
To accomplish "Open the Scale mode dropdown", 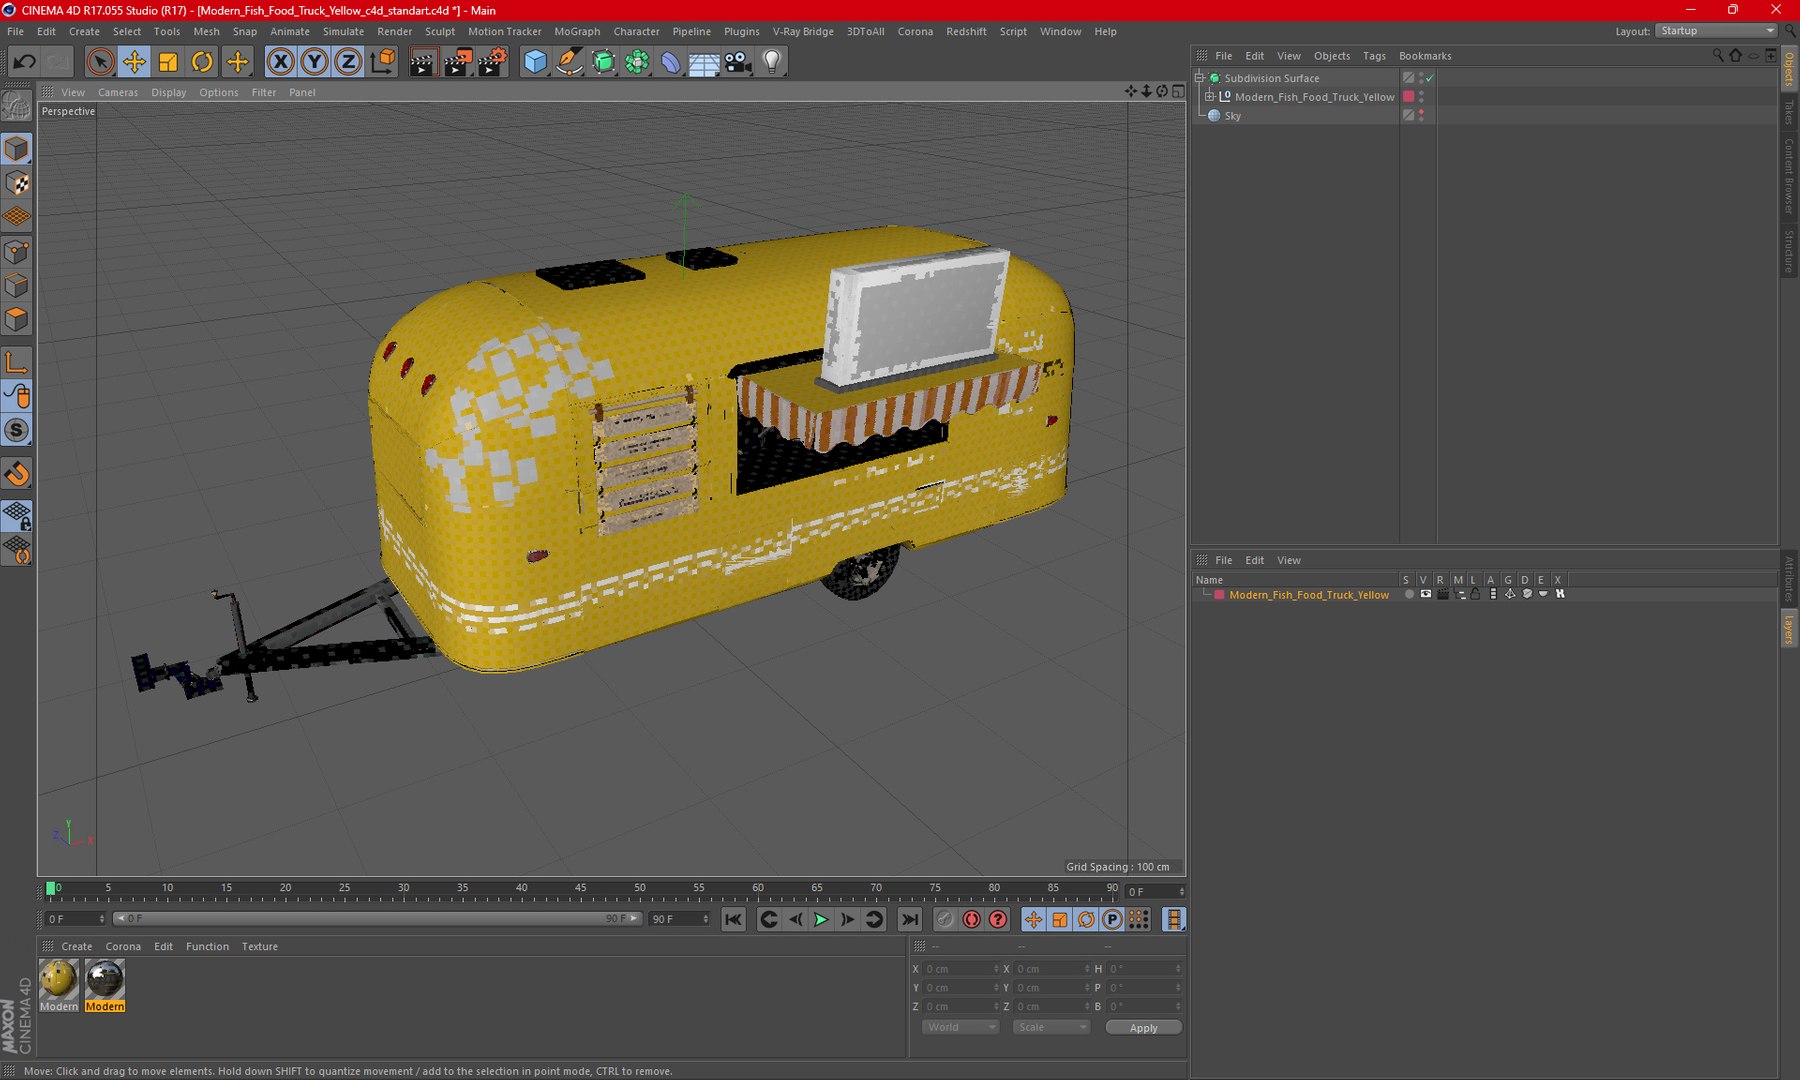I will tap(1050, 1027).
